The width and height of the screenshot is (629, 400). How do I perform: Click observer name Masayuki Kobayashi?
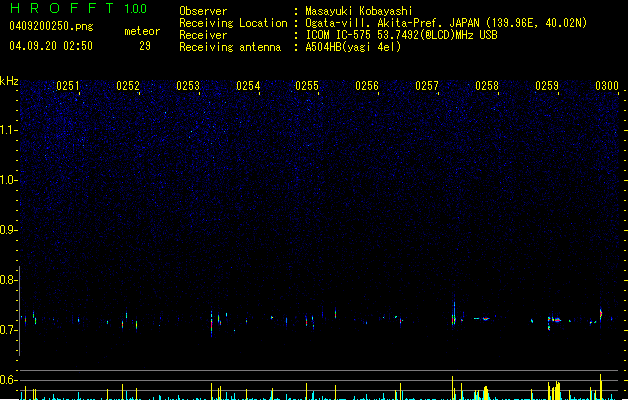359,11
